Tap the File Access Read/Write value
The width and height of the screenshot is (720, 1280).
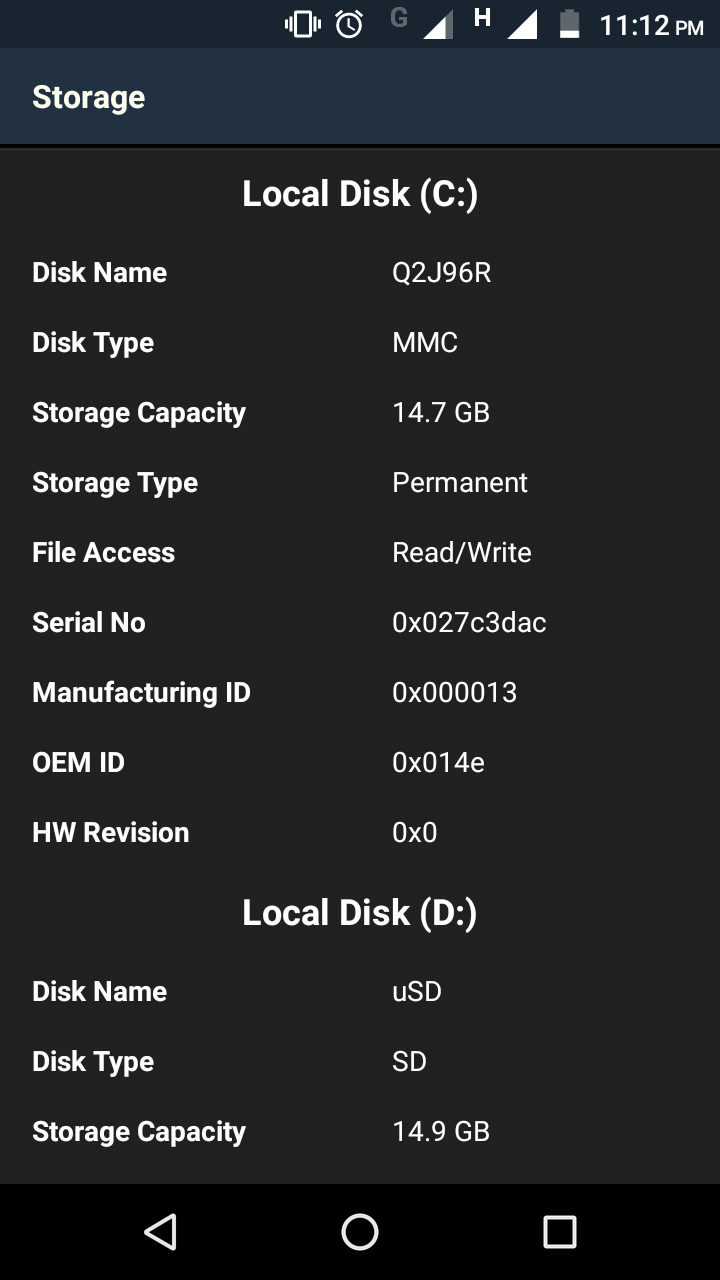click(462, 553)
